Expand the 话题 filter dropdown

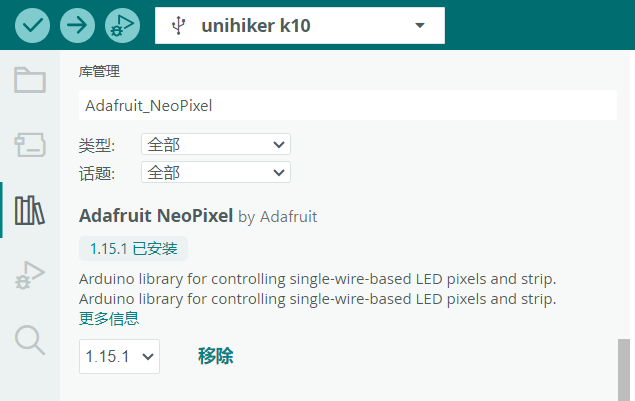pyautogui.click(x=216, y=172)
